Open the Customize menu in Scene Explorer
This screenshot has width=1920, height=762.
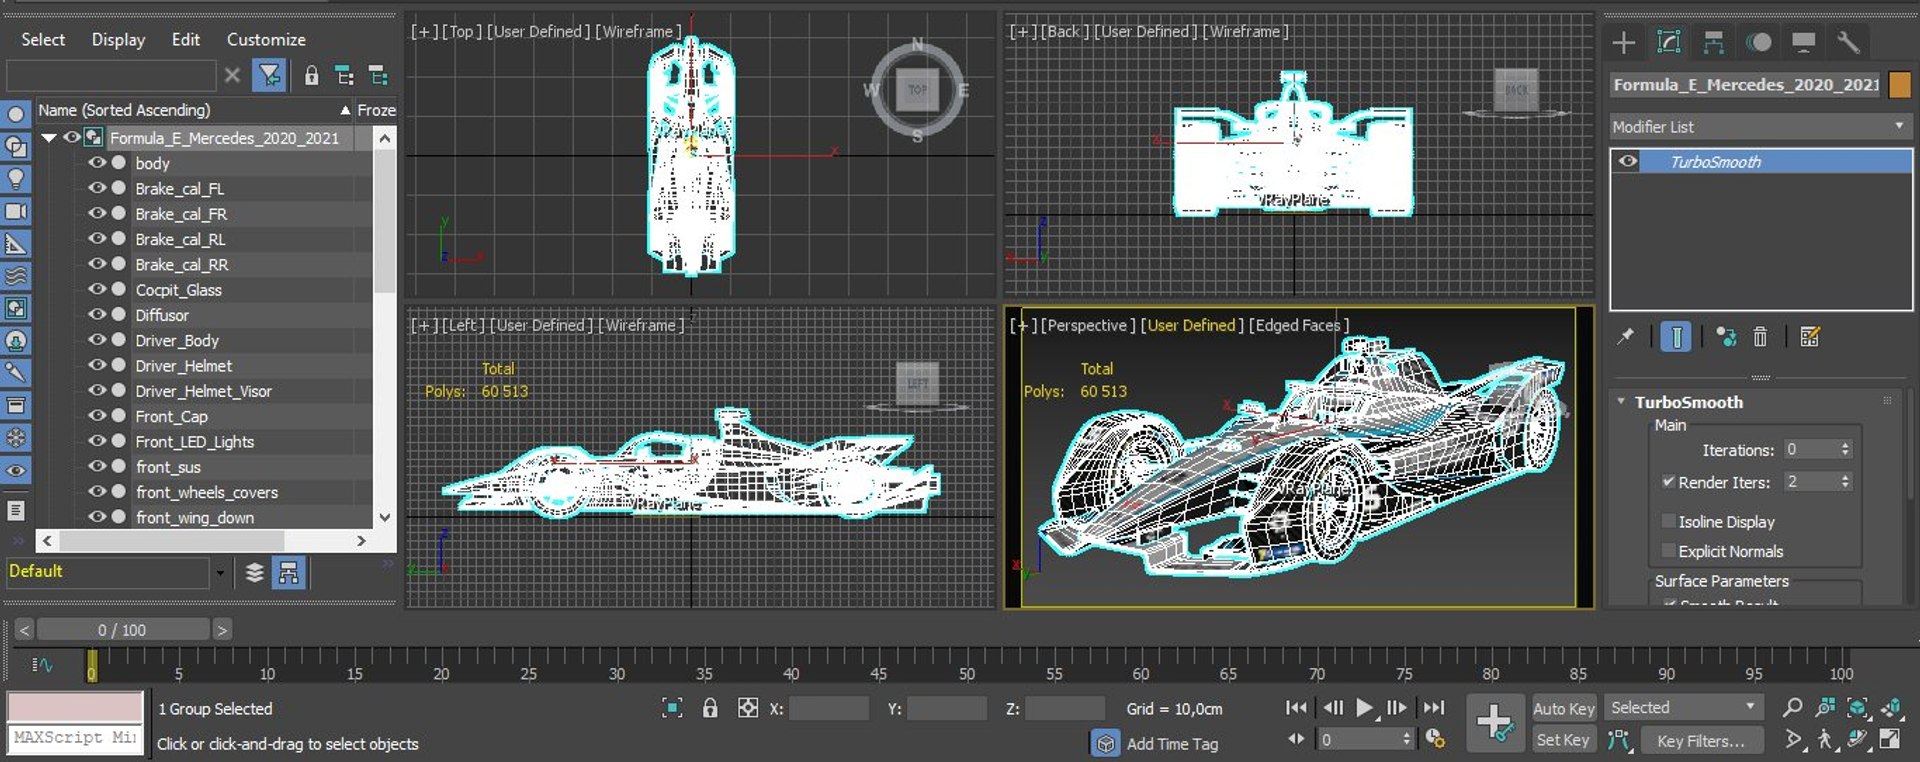tap(266, 39)
